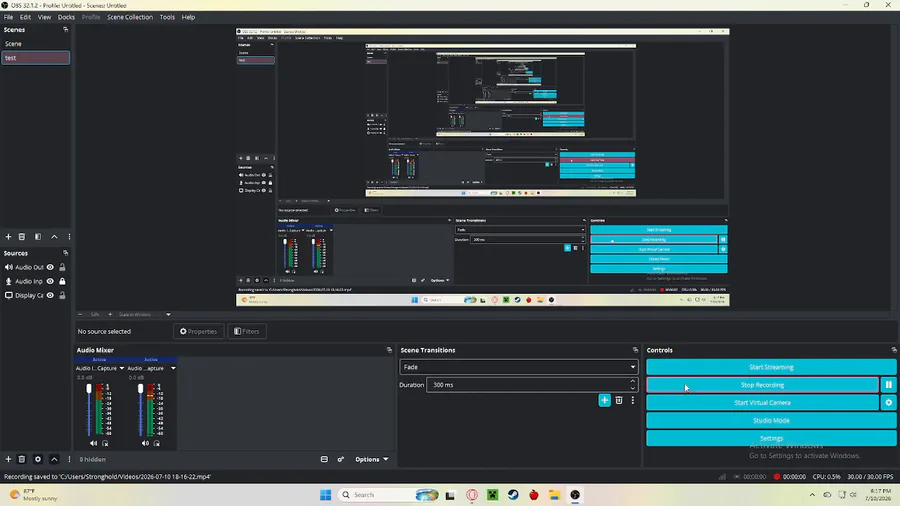Open scene filters icon in Scenes toolbar

point(38,236)
